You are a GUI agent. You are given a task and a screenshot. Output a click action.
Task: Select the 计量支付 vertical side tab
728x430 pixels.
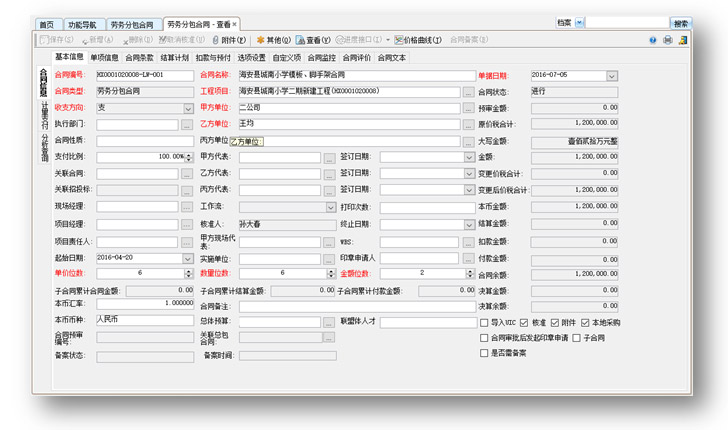tap(44, 116)
